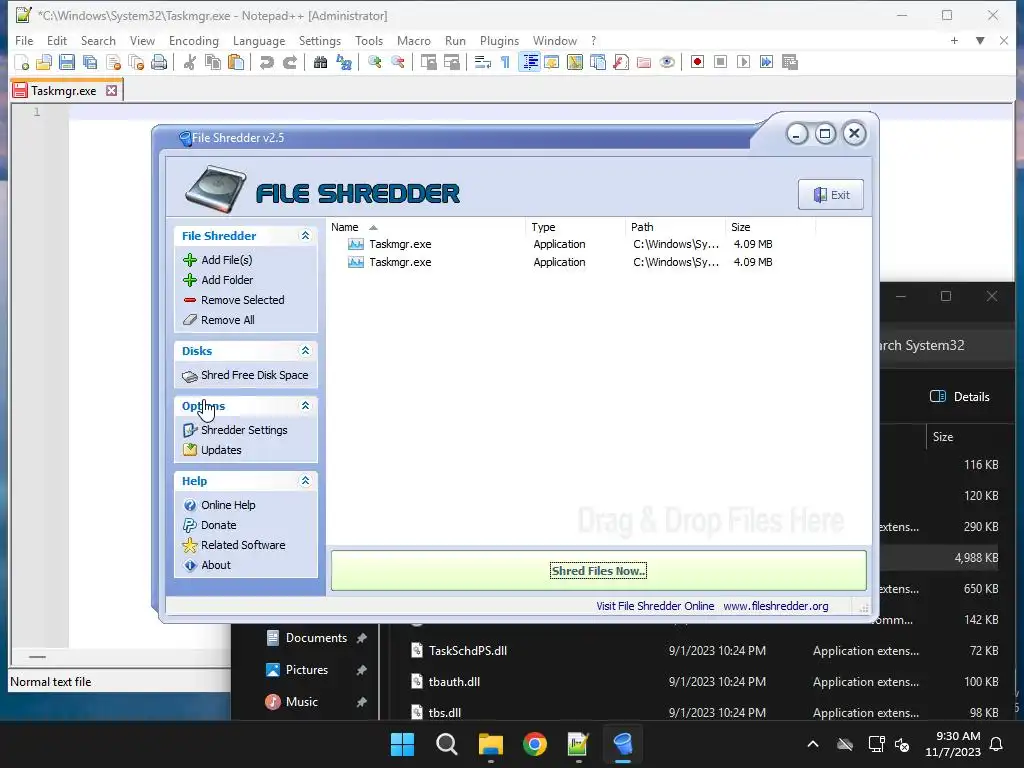The image size is (1024, 768).
Task: Open Shredder Settings
Action: tap(235, 430)
